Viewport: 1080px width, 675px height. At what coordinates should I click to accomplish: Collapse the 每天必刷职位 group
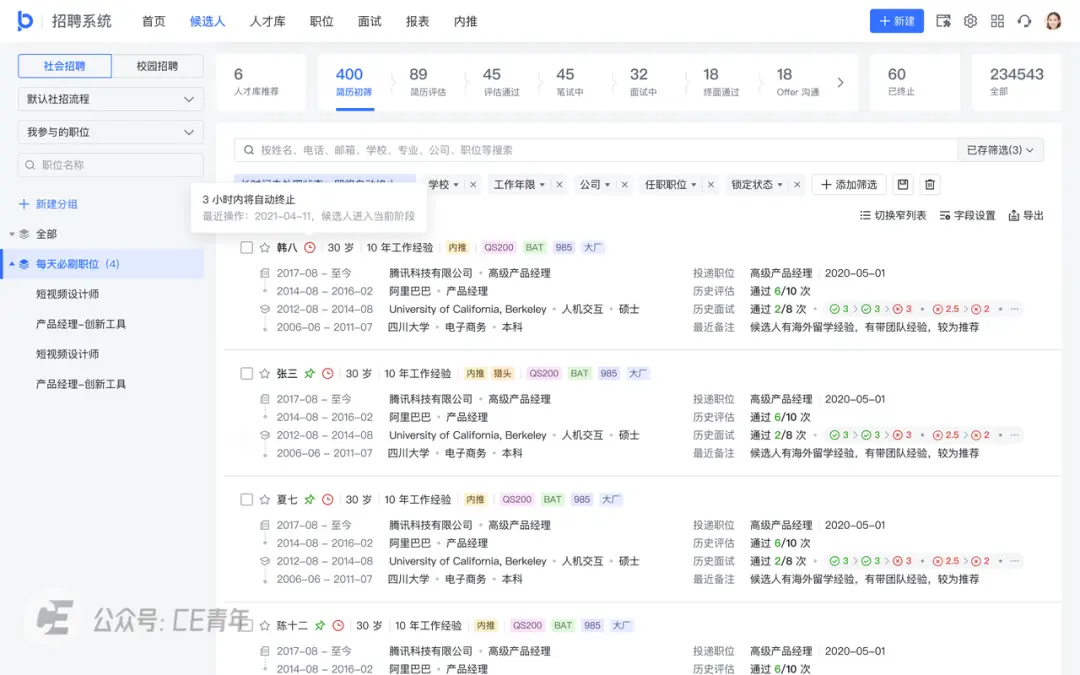(x=12, y=264)
